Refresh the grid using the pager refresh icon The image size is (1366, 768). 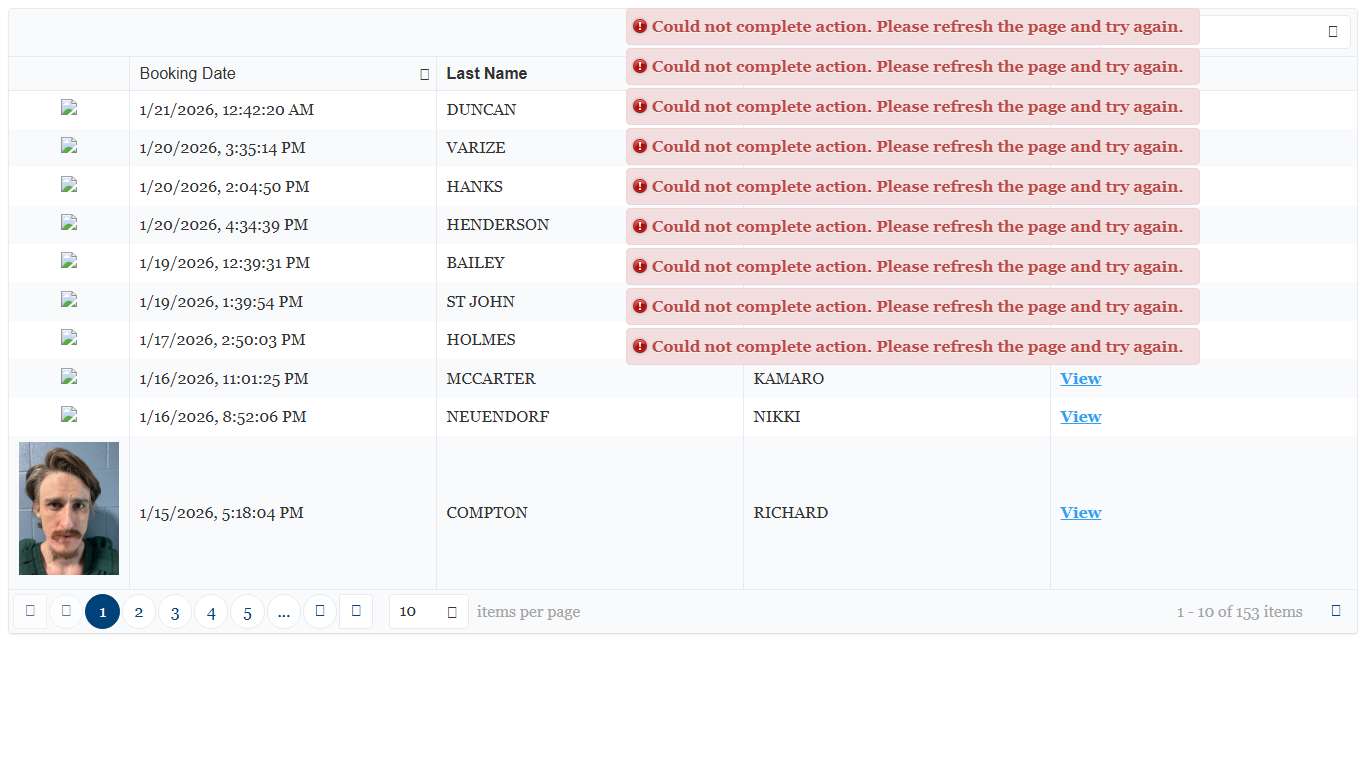(1336, 611)
